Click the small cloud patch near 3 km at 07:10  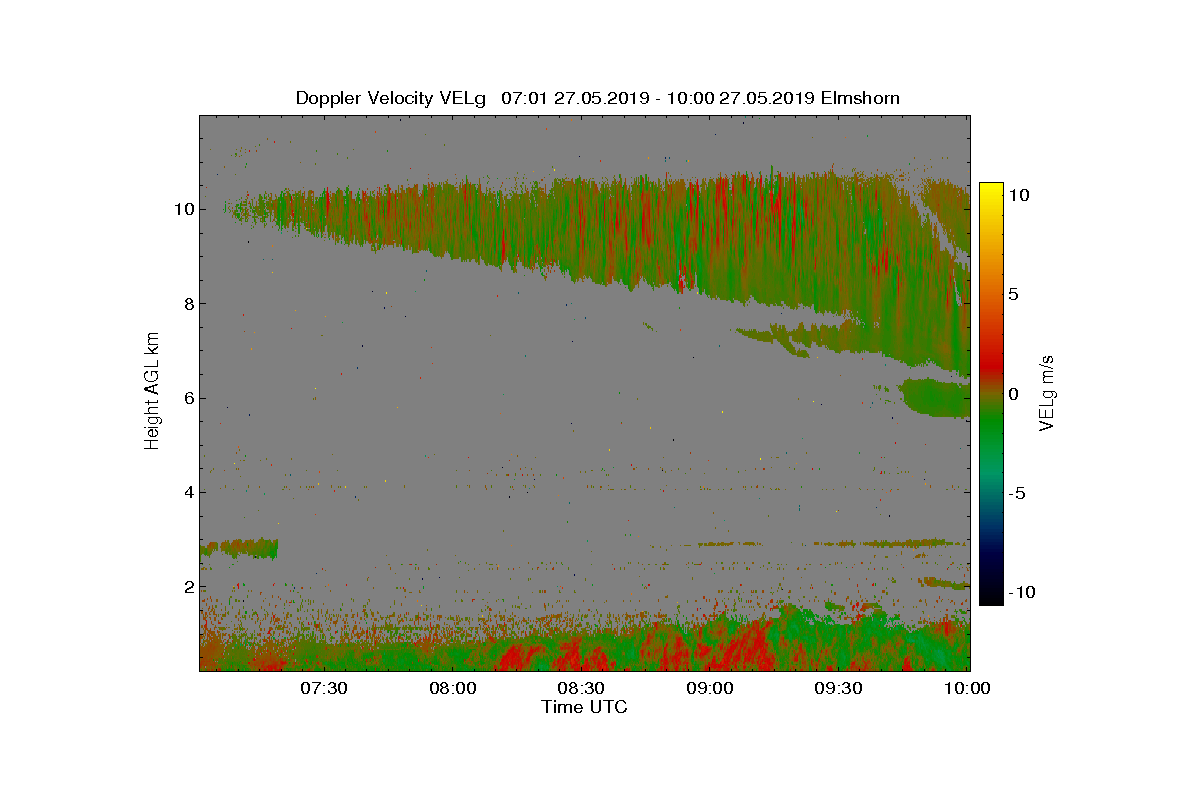point(239,548)
